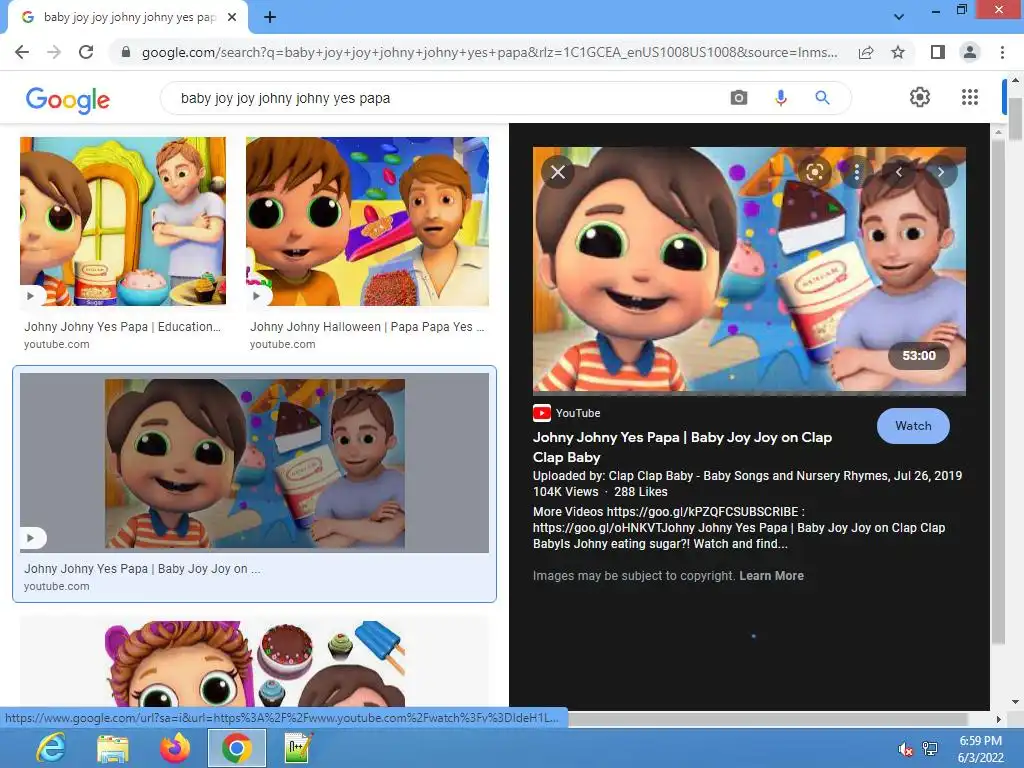Click the page's main vertical scrollbar thumb
The height and width of the screenshot is (768, 1024).
(1015, 118)
